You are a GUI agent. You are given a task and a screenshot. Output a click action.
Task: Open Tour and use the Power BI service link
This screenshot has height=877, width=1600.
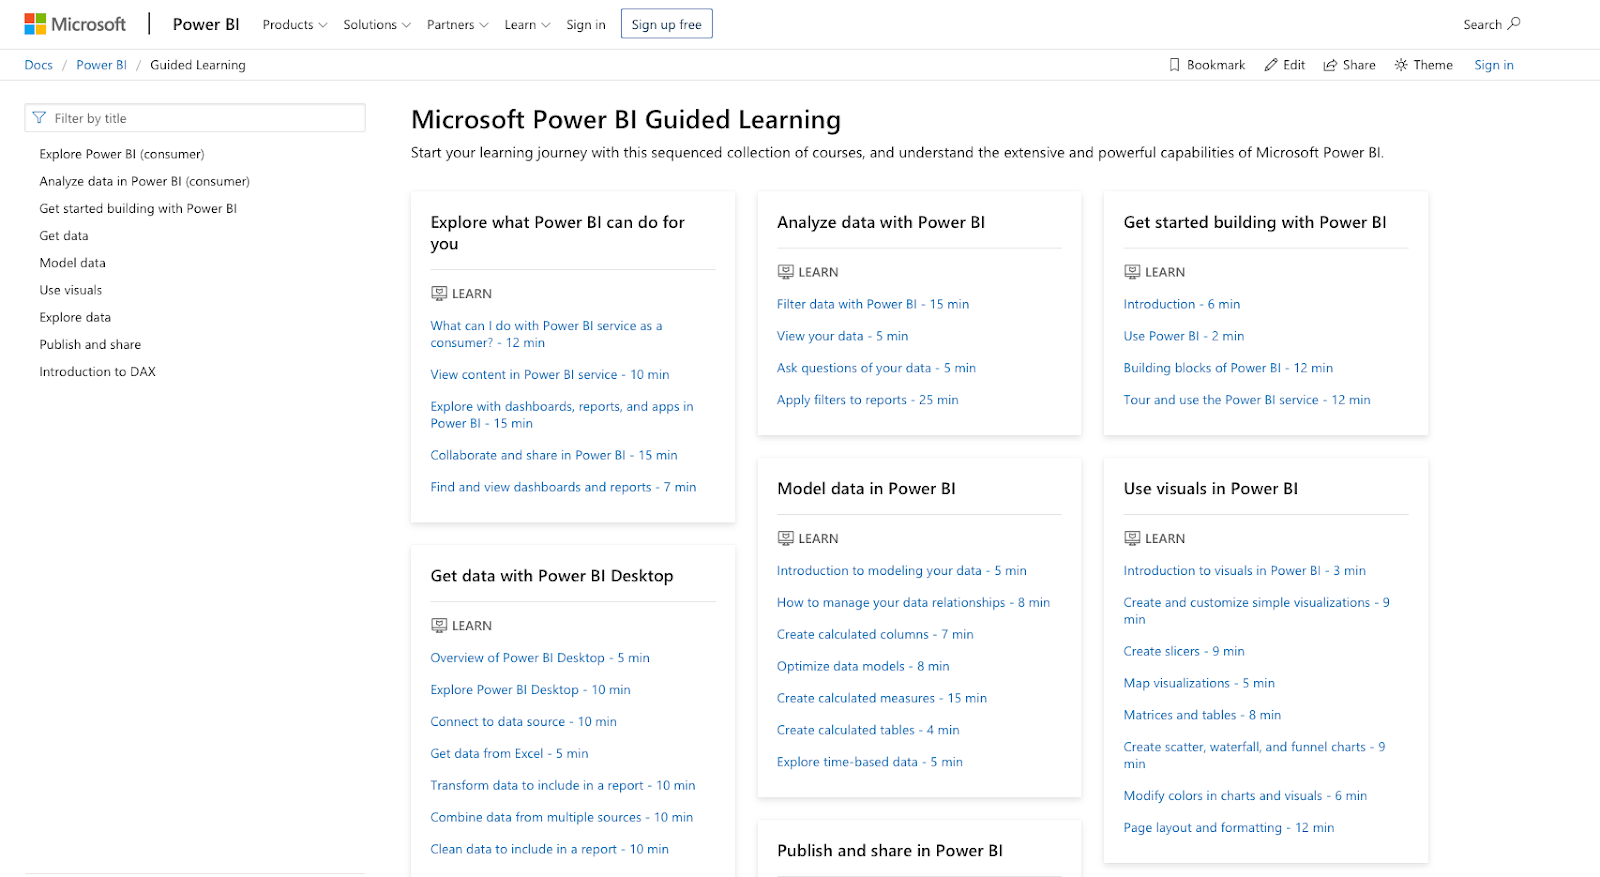point(1247,400)
